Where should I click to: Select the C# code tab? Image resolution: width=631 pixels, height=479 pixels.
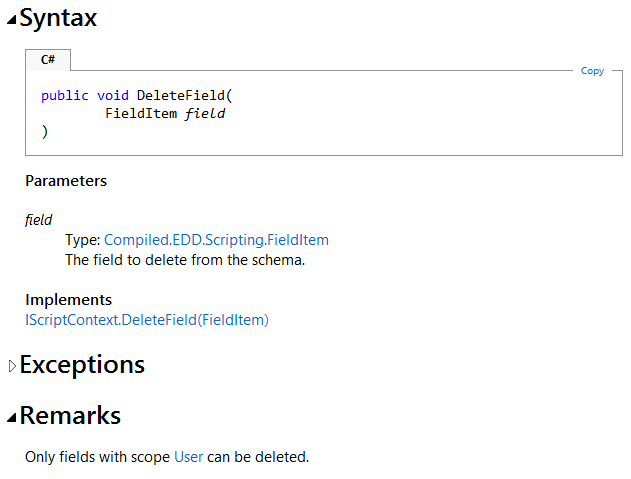[x=48, y=60]
